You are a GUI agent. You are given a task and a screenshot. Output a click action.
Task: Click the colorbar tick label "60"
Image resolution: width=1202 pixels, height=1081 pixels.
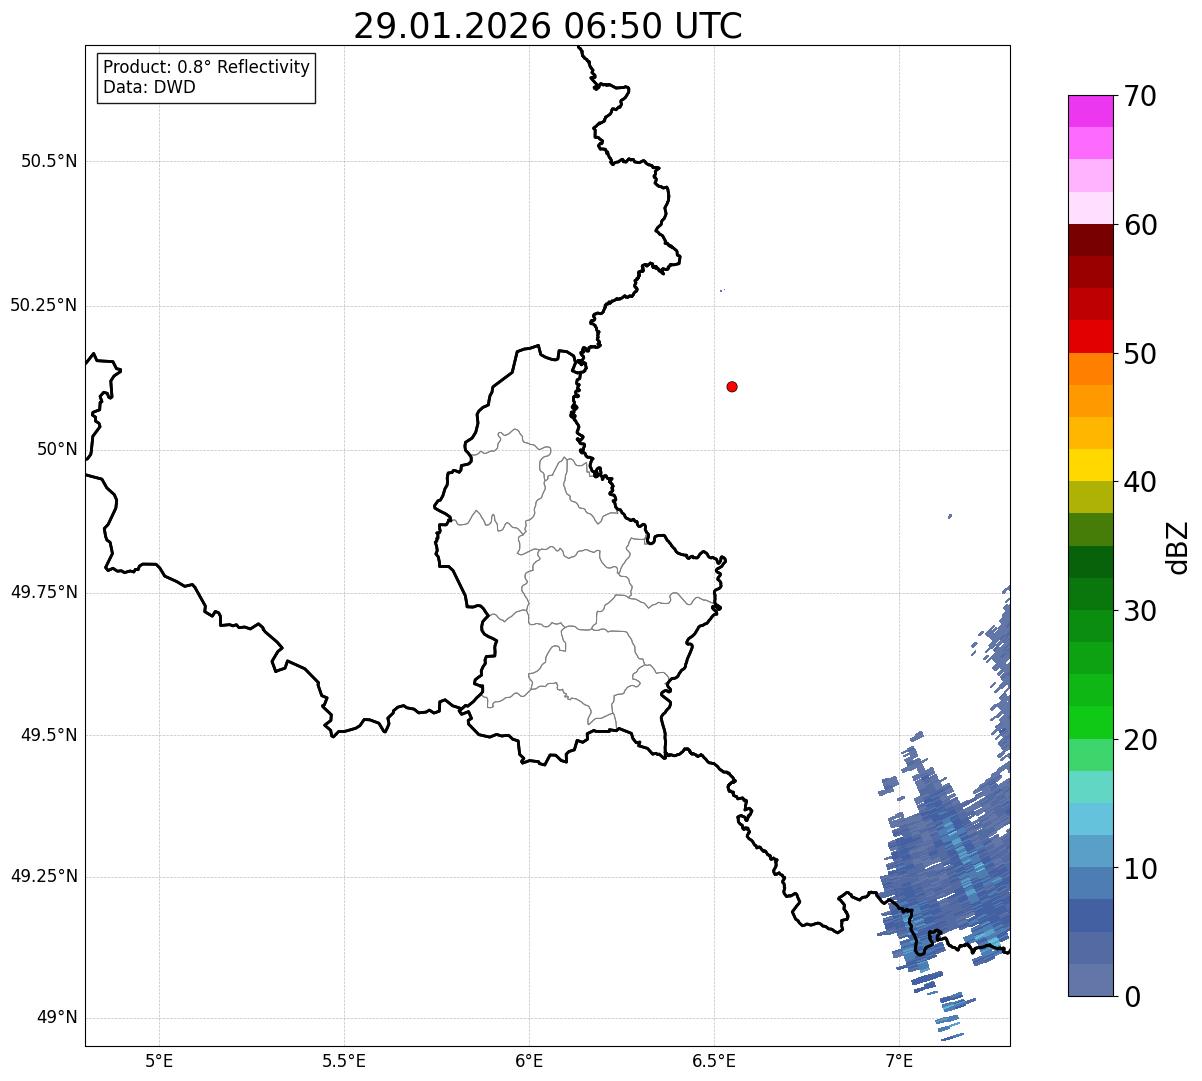(x=1141, y=225)
